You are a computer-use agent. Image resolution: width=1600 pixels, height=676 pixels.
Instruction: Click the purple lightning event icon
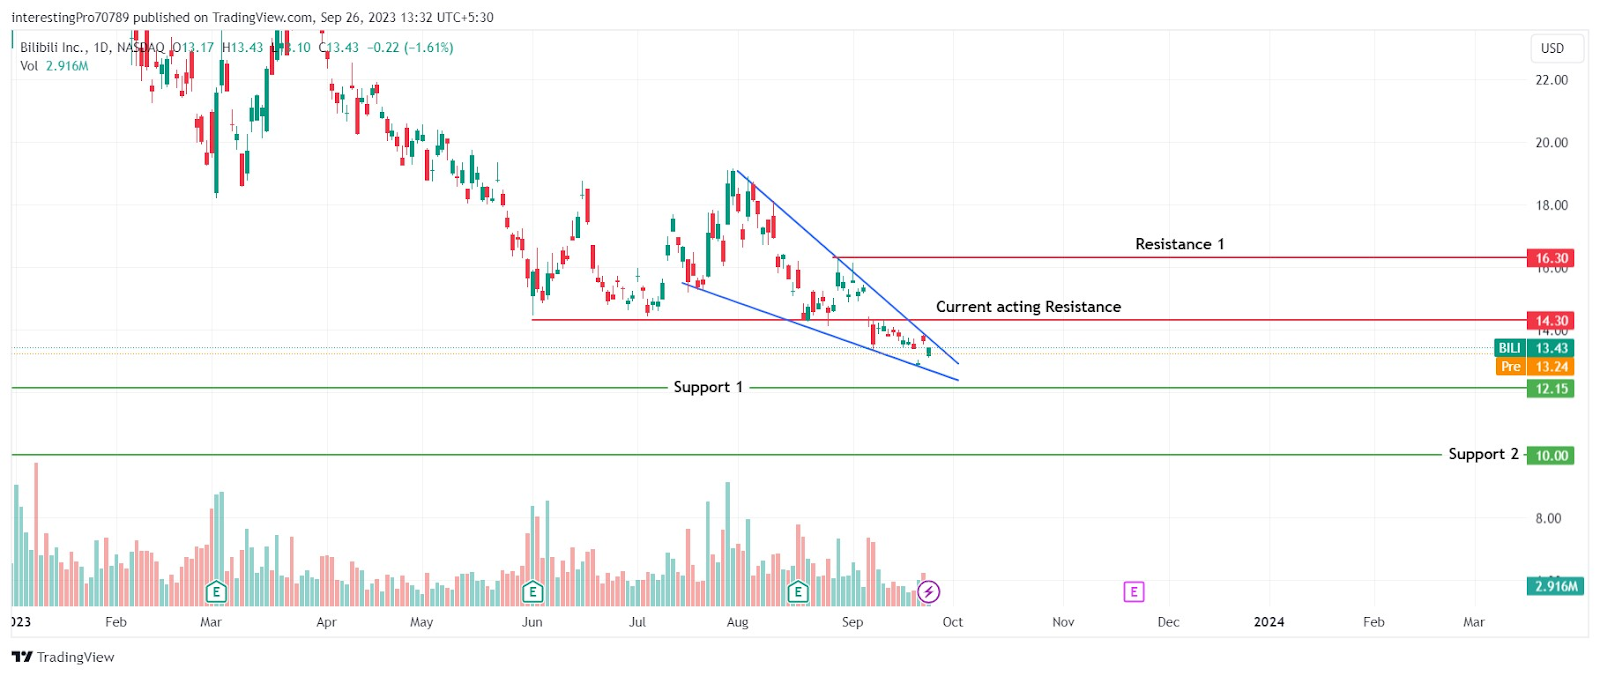(x=929, y=592)
